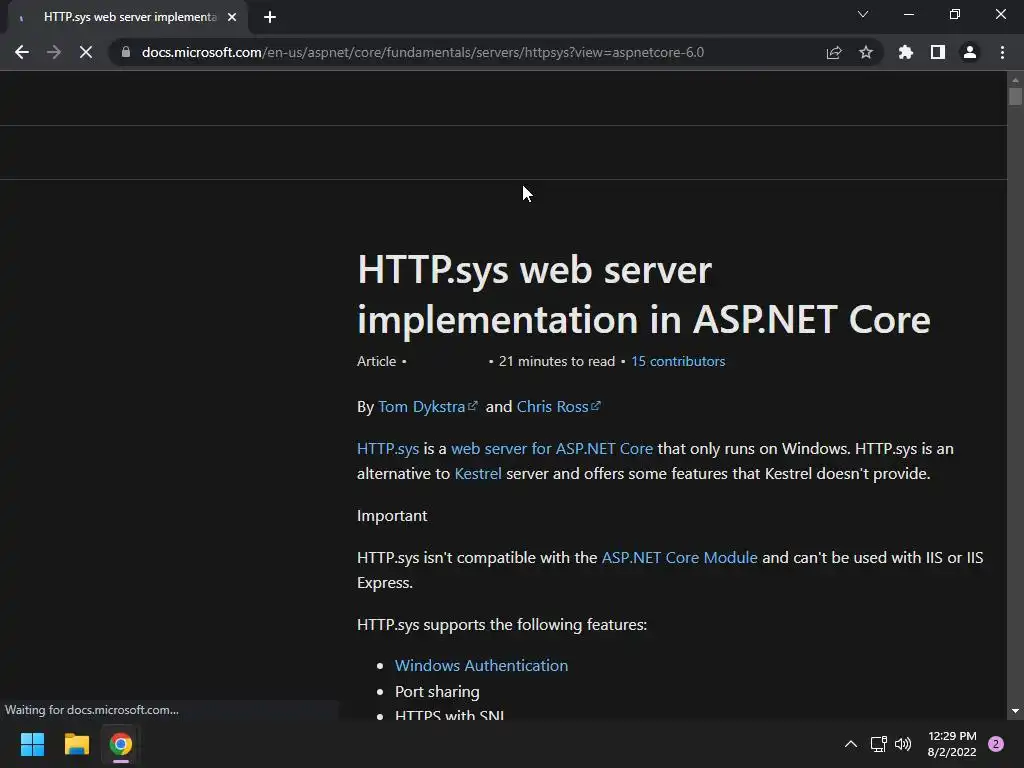Viewport: 1024px width, 768px height.
Task: Click the page title heading
Action: pos(643,295)
